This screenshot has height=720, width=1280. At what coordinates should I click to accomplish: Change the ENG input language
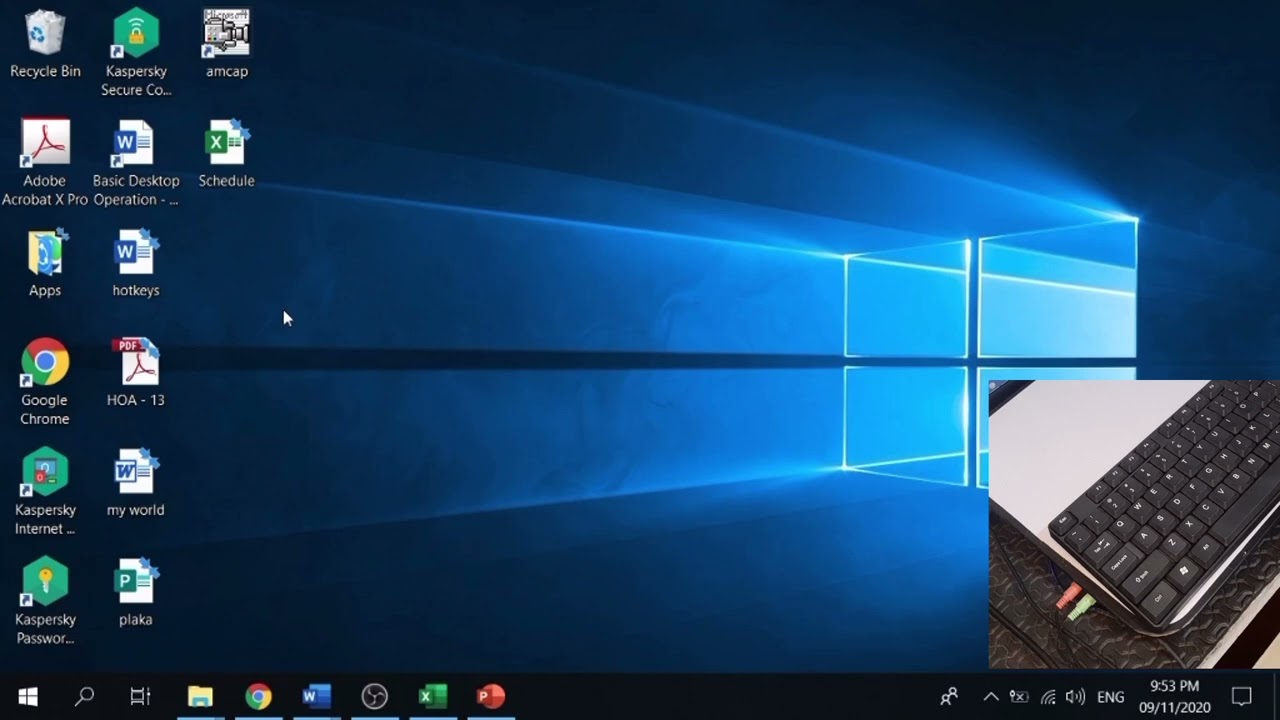click(1110, 697)
